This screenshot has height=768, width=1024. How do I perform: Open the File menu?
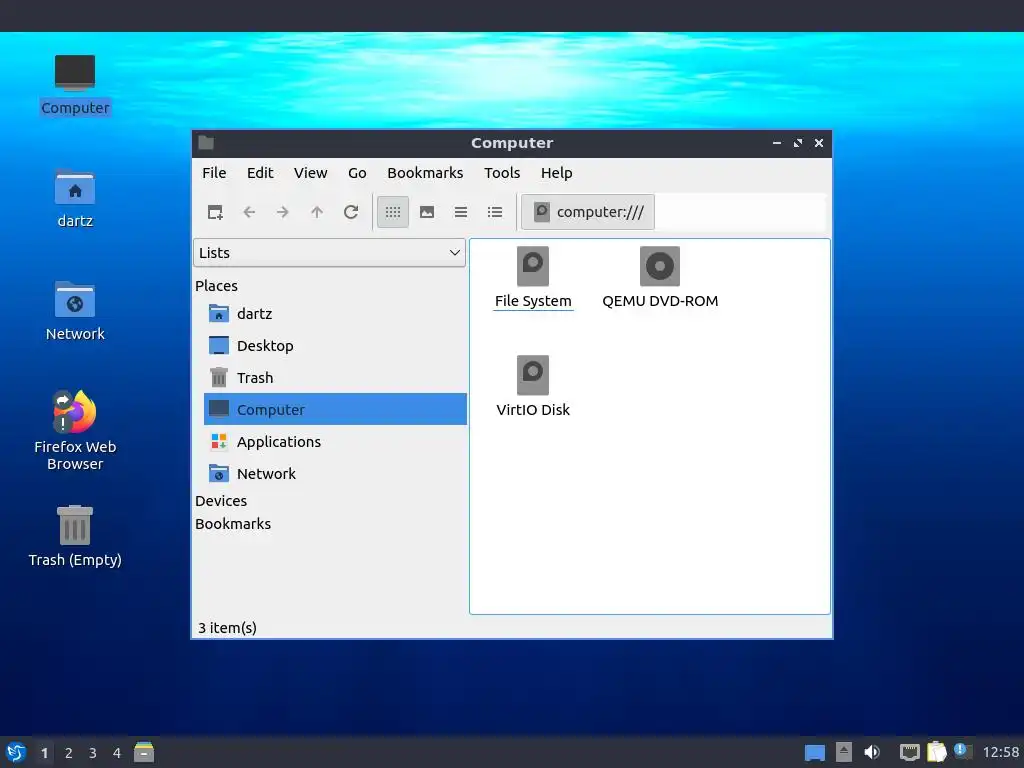point(214,173)
